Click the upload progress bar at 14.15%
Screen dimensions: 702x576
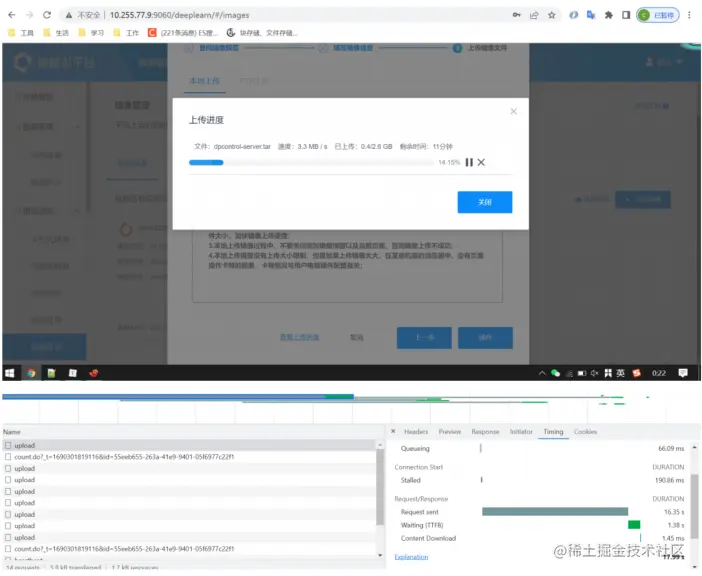point(311,162)
